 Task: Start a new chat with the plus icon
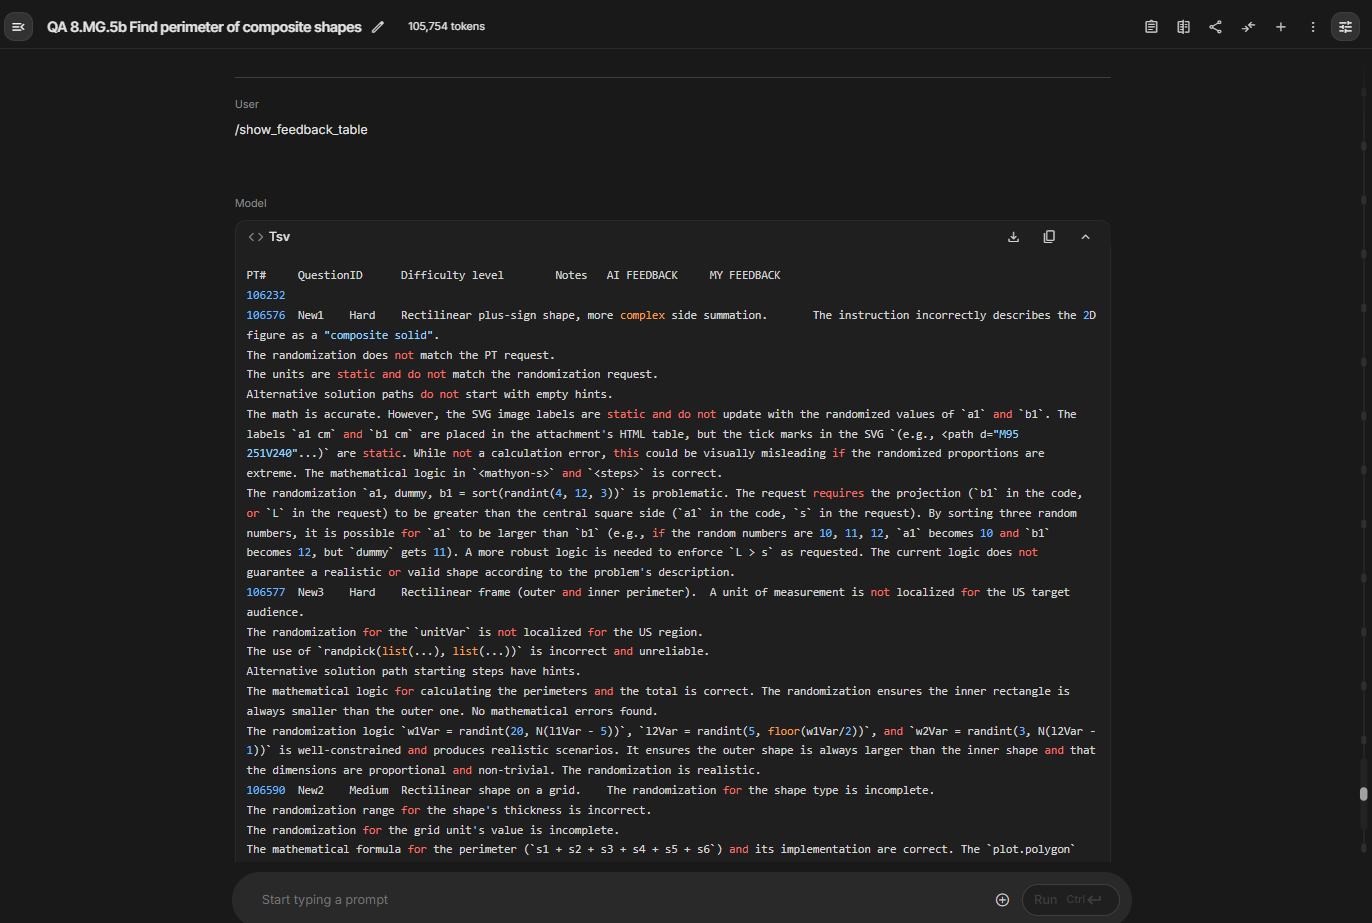pyautogui.click(x=1280, y=27)
